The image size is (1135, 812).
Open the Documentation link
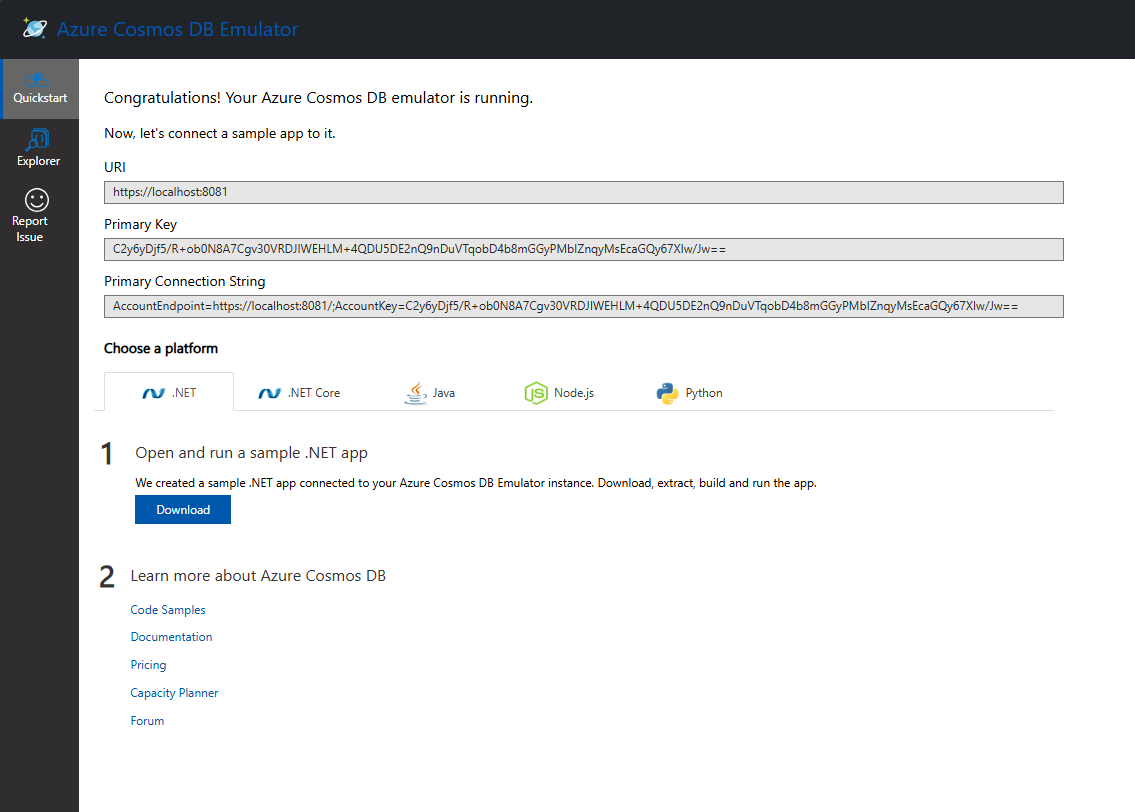point(172,637)
